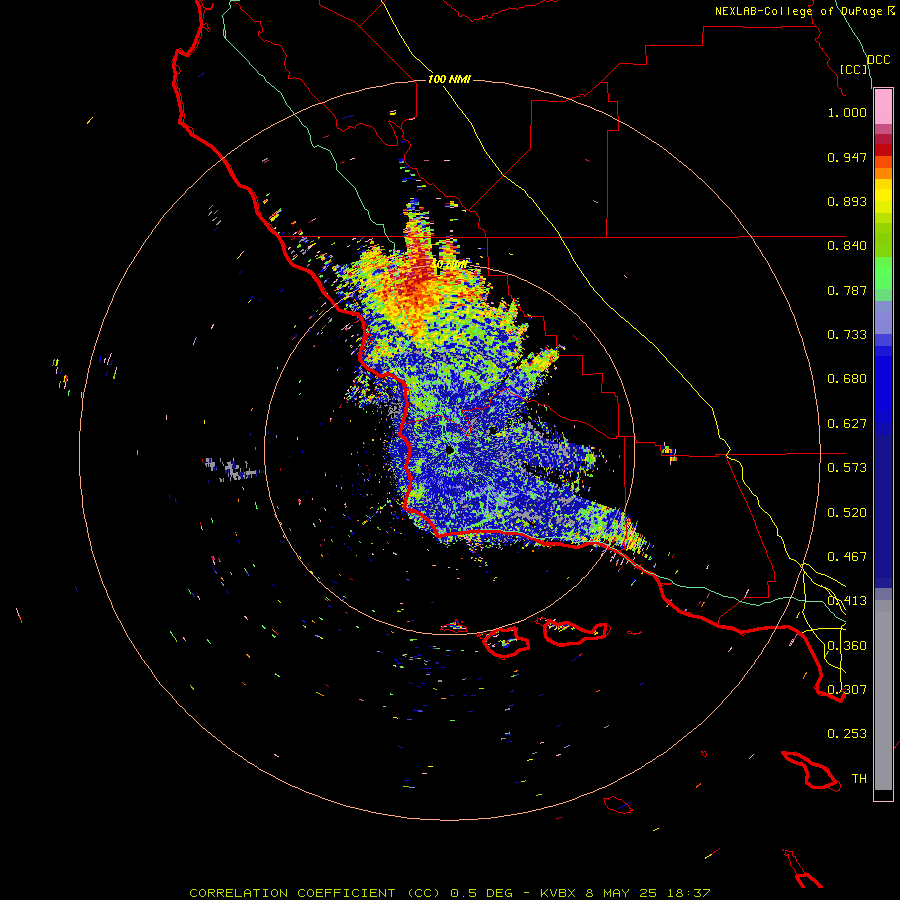Click the KVBX station identifier in the caption

click(x=560, y=893)
